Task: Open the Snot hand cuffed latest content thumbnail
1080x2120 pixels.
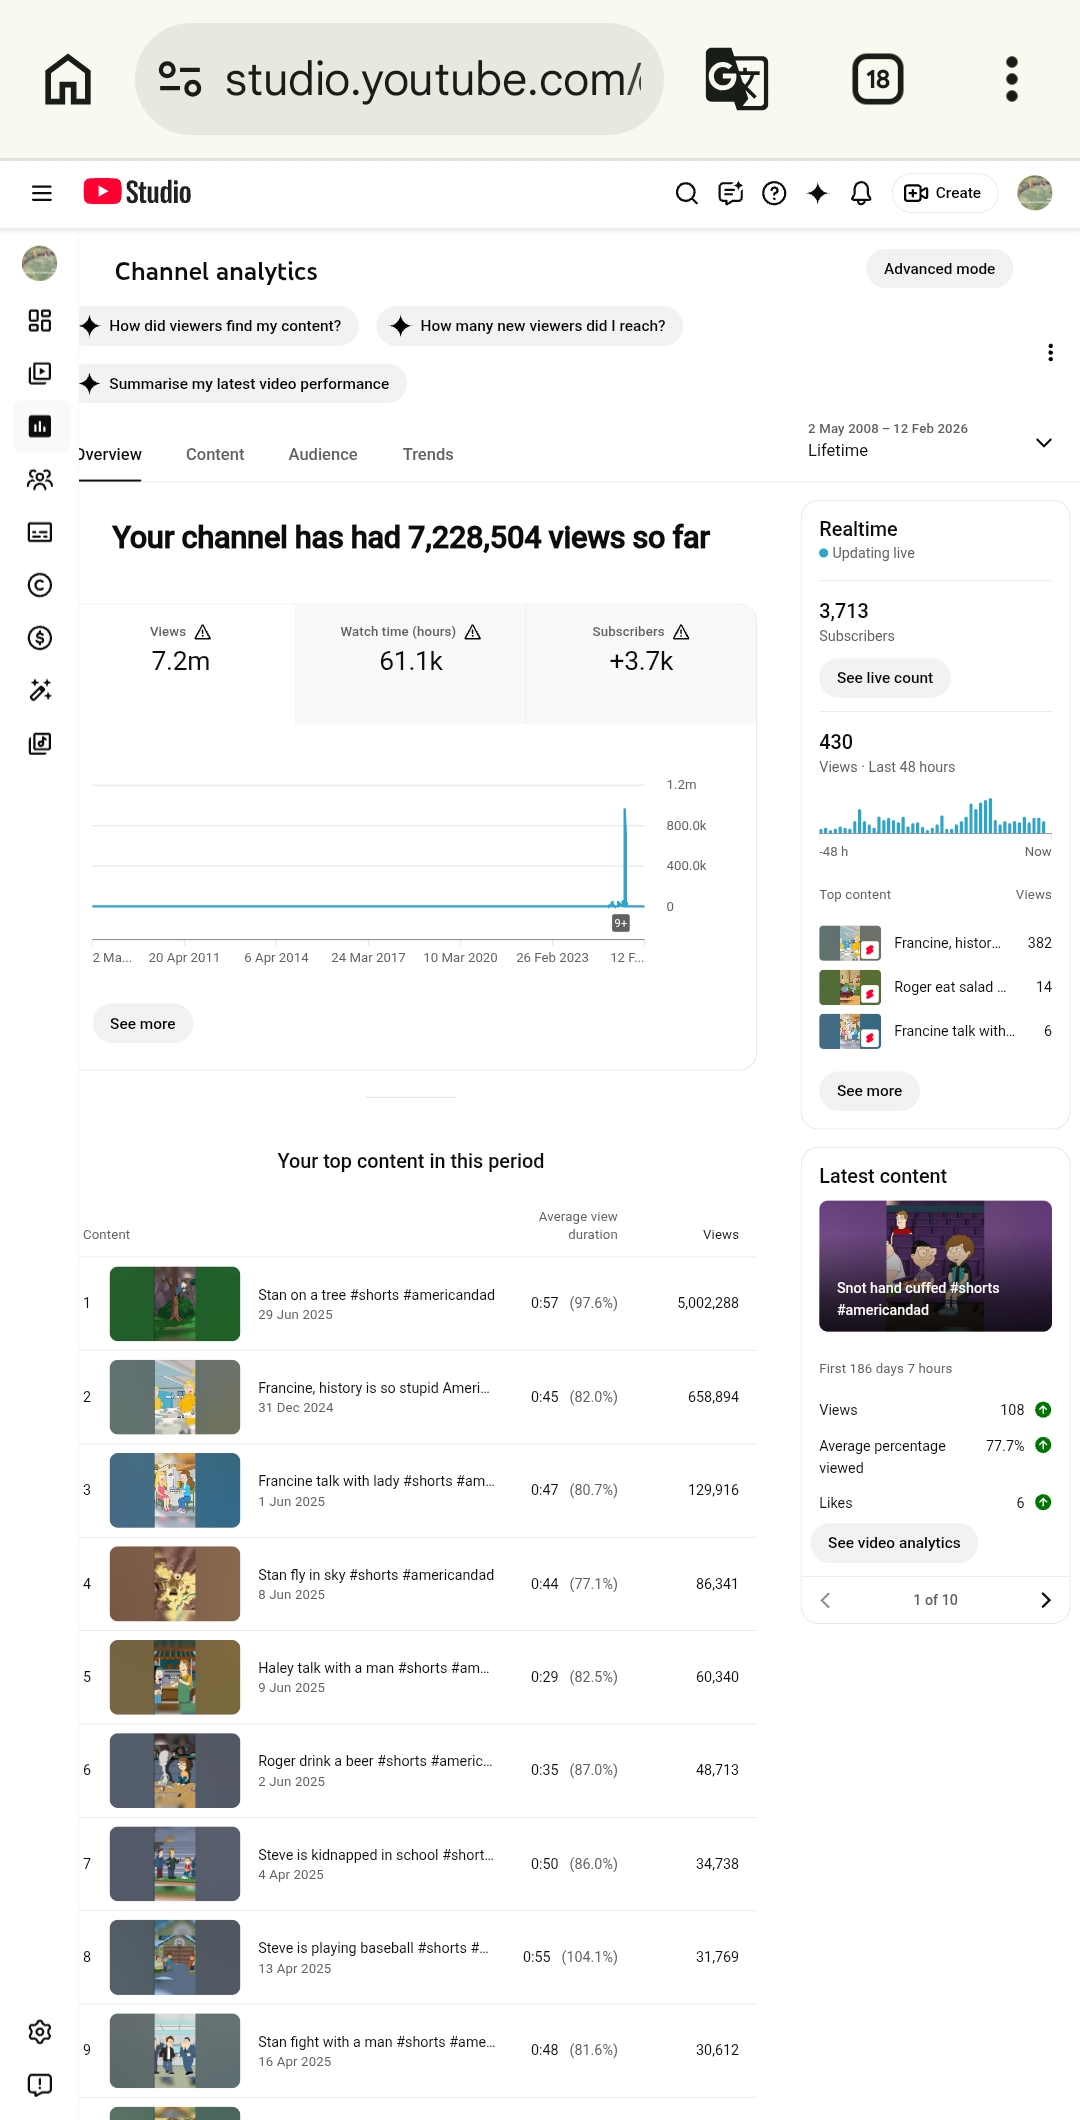Action: pos(935,1266)
